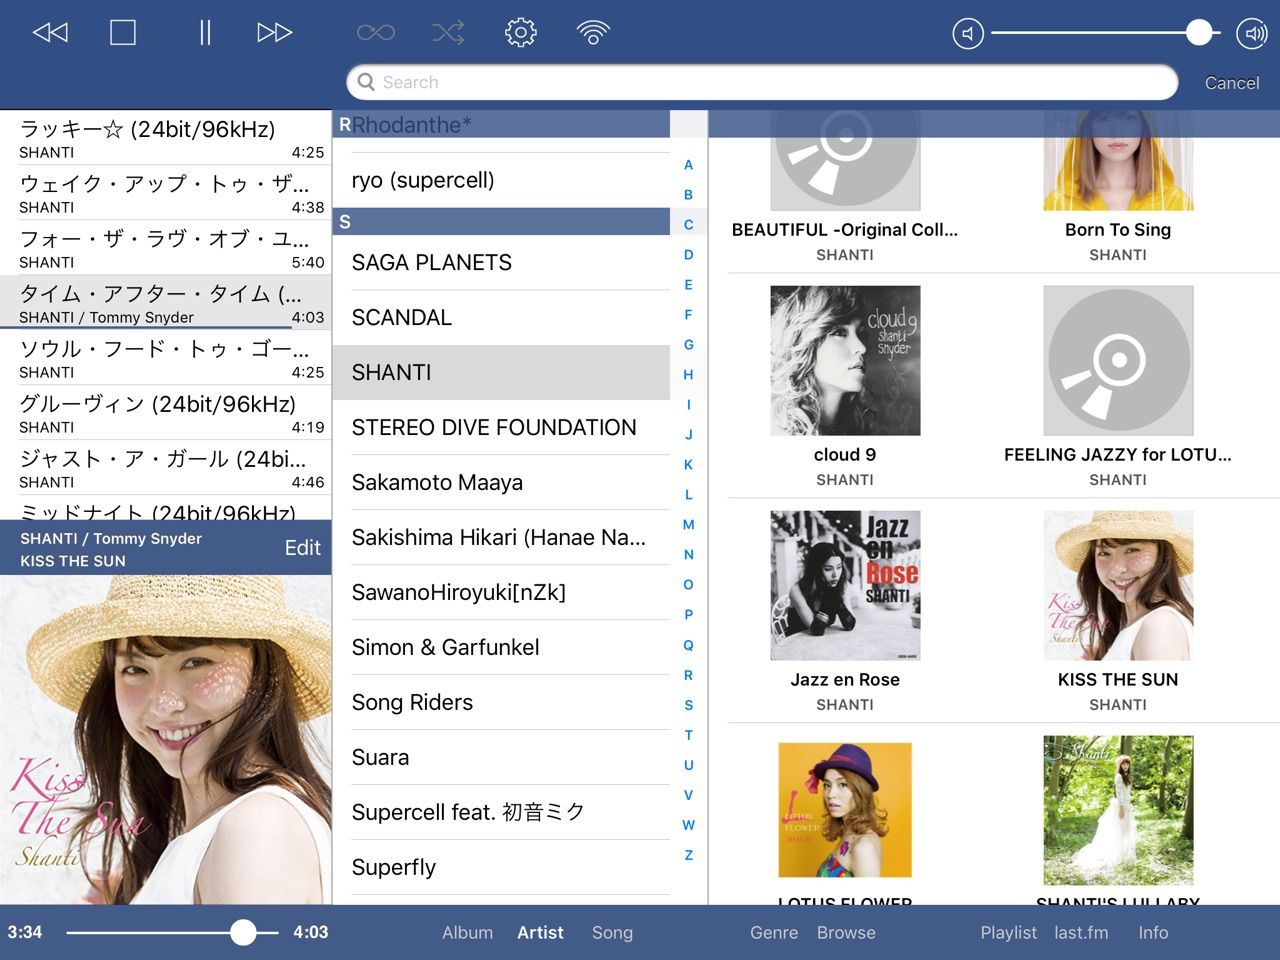Switch to the Artist tab

540,932
